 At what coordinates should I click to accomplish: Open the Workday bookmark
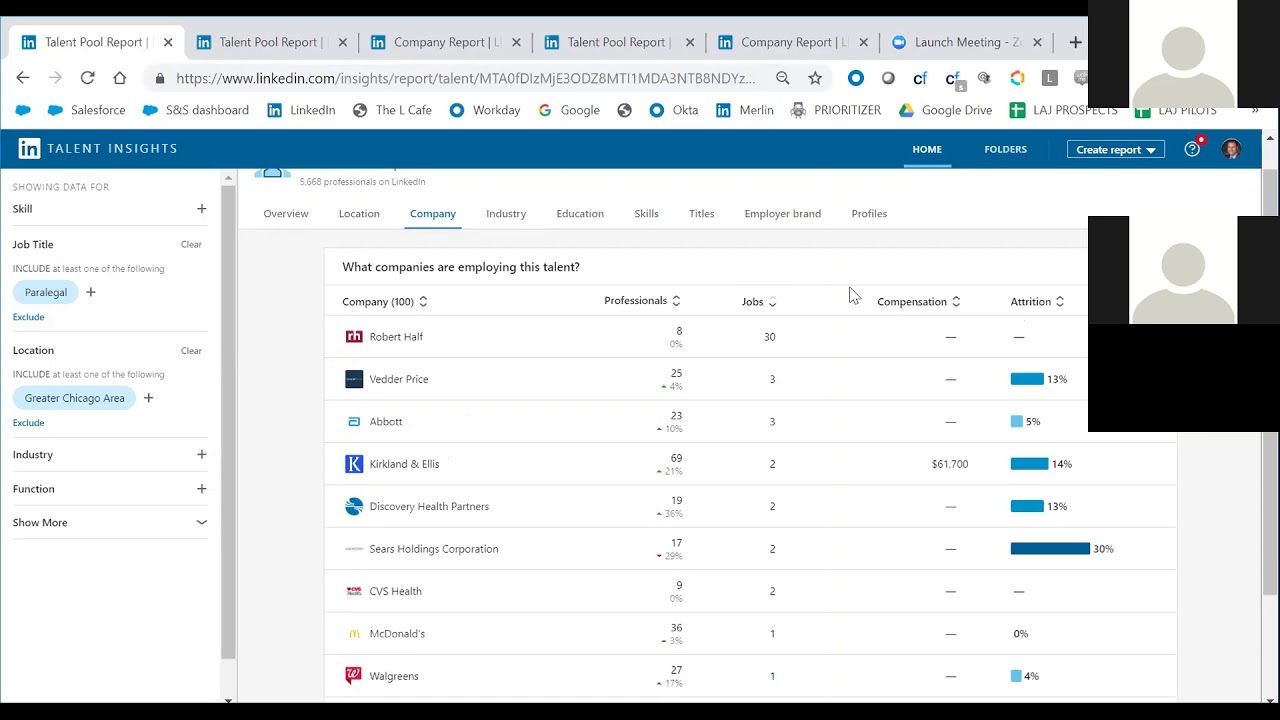coord(485,110)
